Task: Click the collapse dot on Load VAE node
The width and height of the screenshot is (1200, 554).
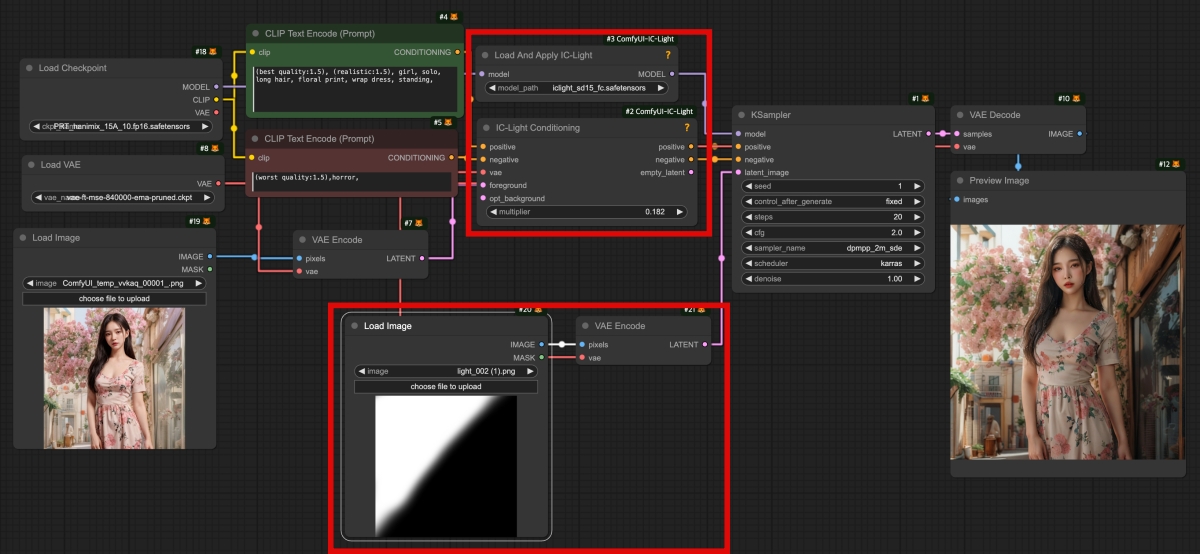Action: [x=31, y=165]
